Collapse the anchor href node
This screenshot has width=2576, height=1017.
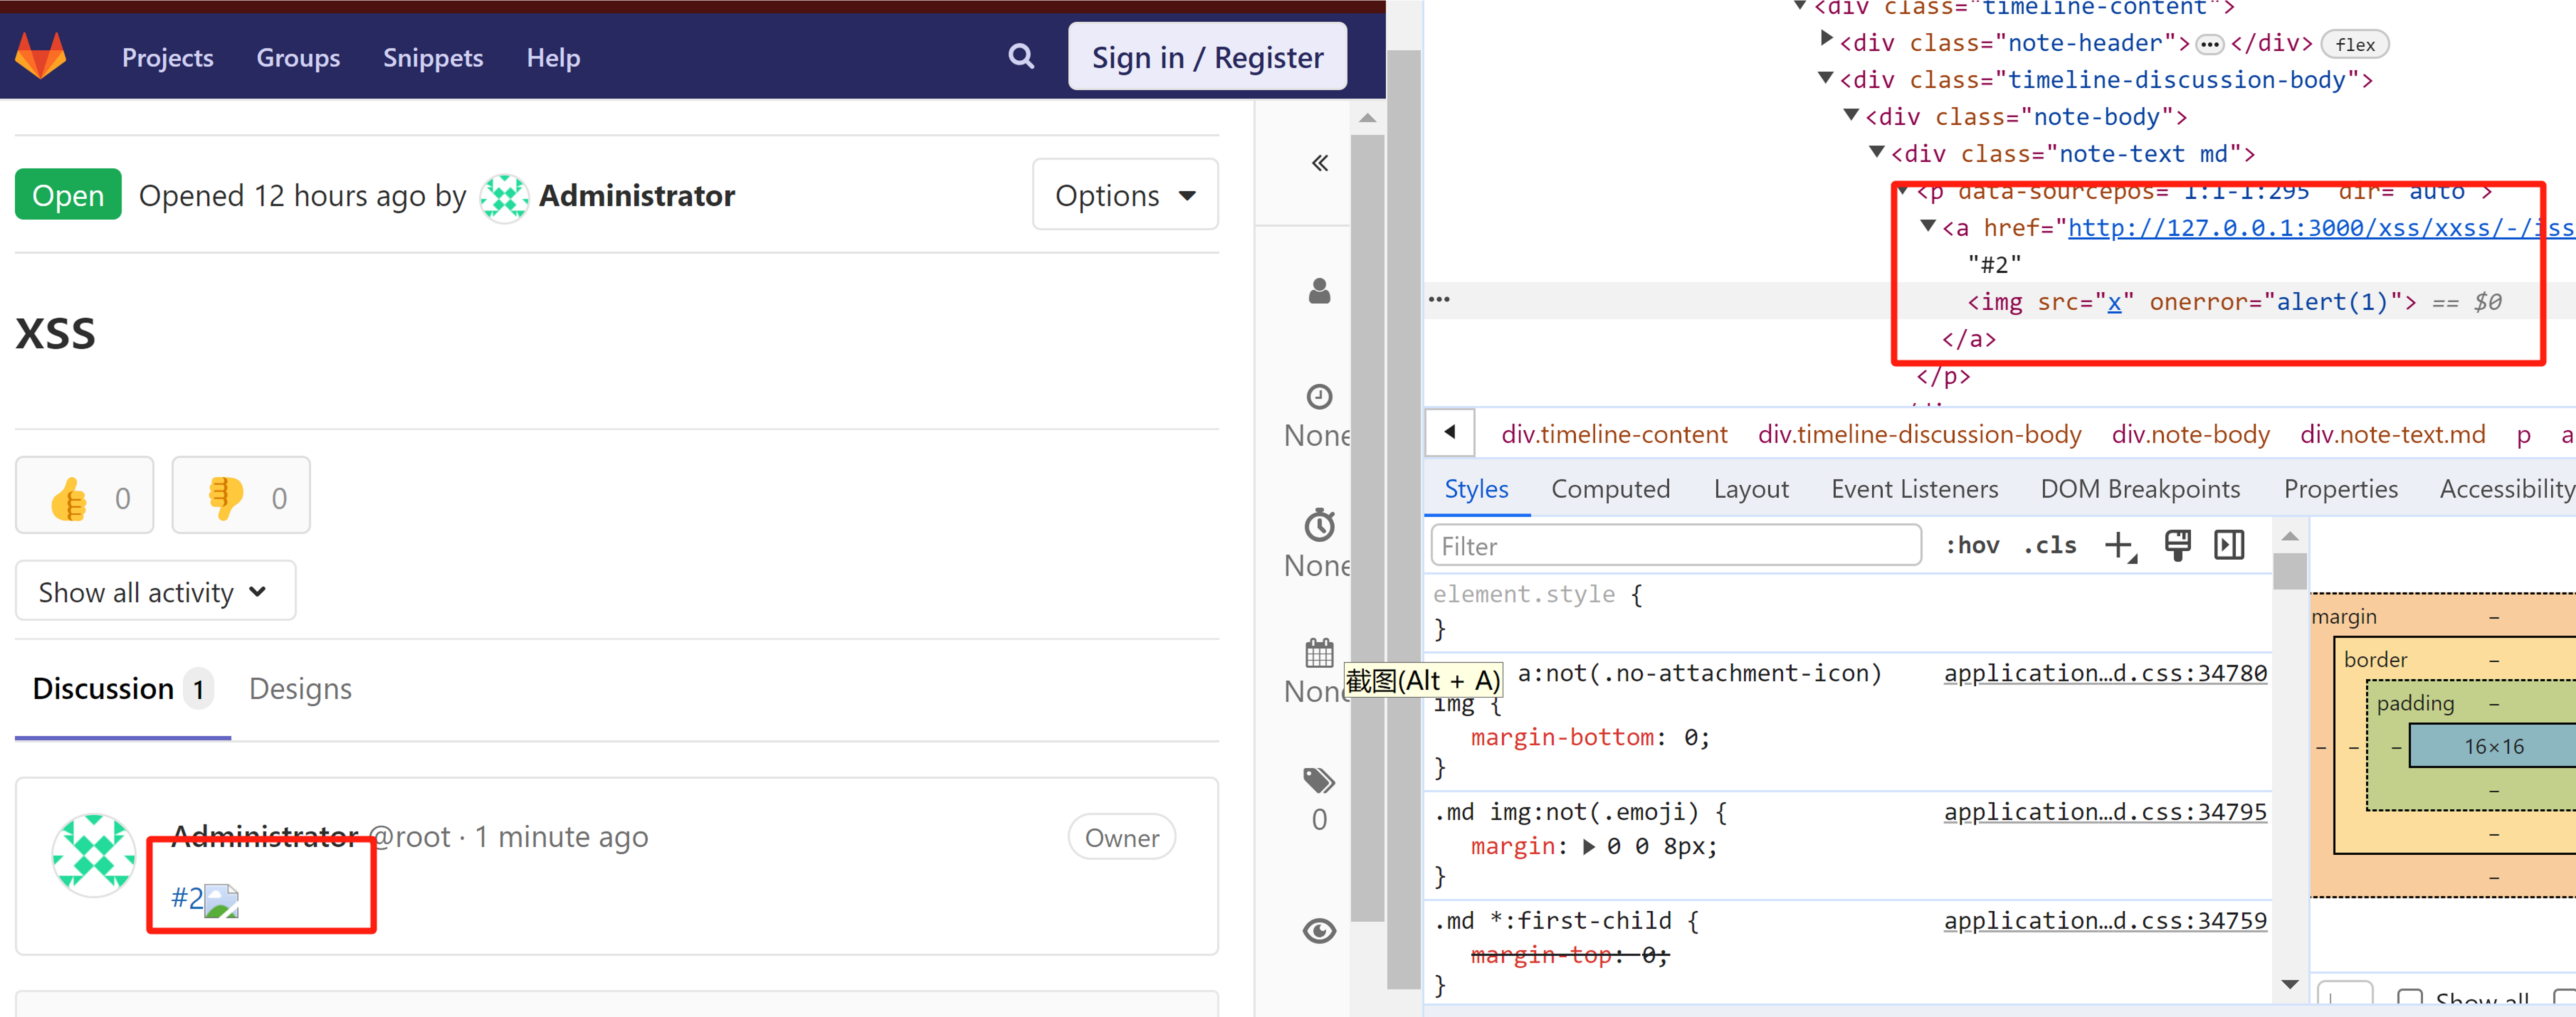[1928, 226]
